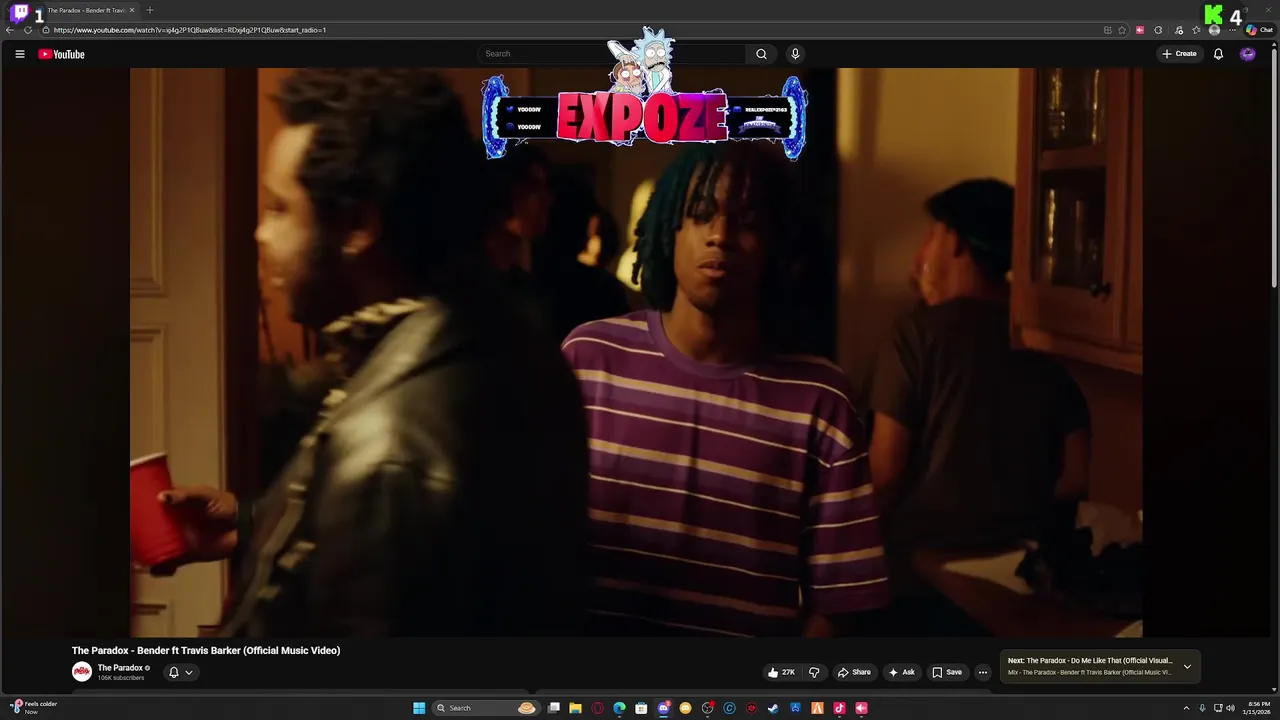1280x720 pixels.
Task: Click Create button in YouTube header
Action: [x=1180, y=54]
